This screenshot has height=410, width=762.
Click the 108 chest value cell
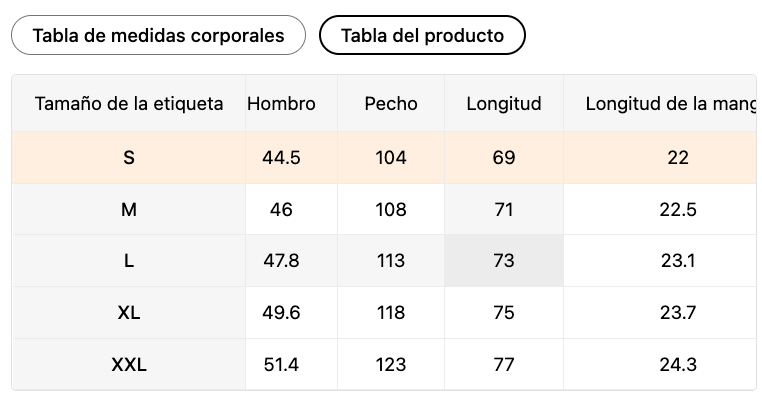(391, 209)
